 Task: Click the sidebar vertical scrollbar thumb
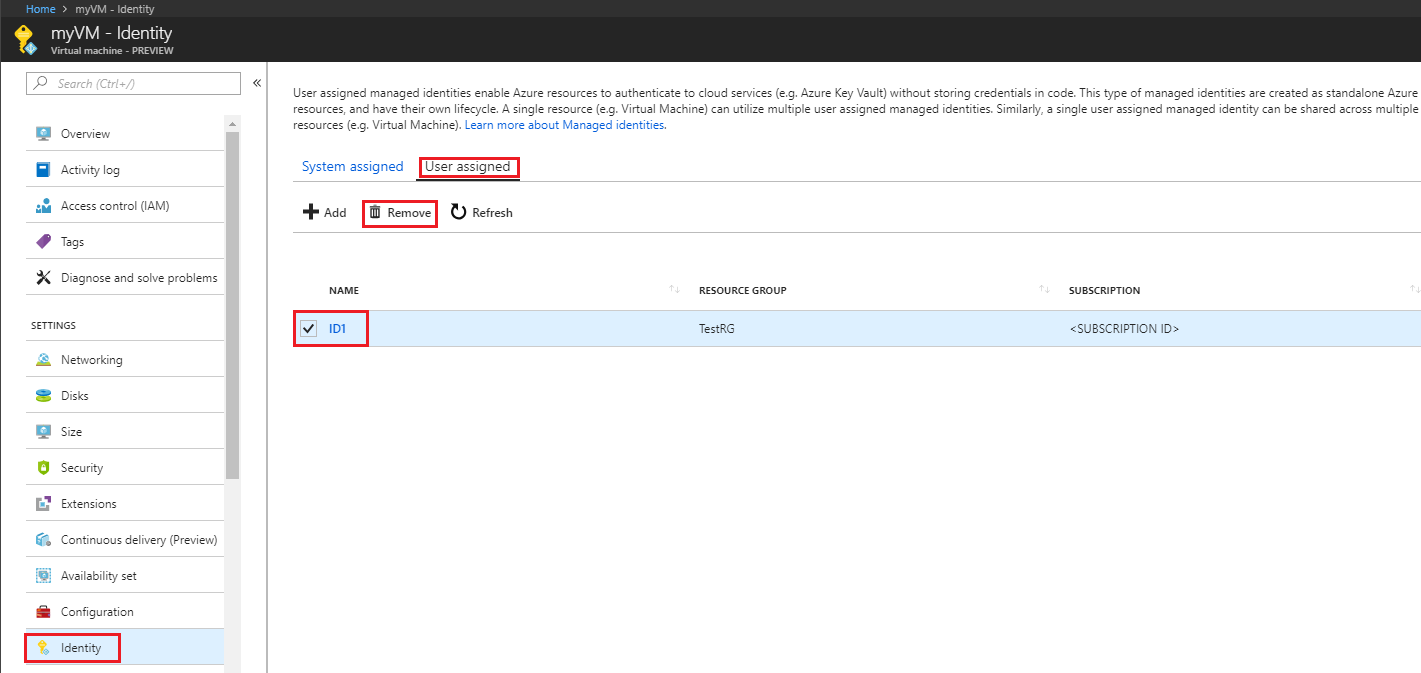pyautogui.click(x=232, y=305)
